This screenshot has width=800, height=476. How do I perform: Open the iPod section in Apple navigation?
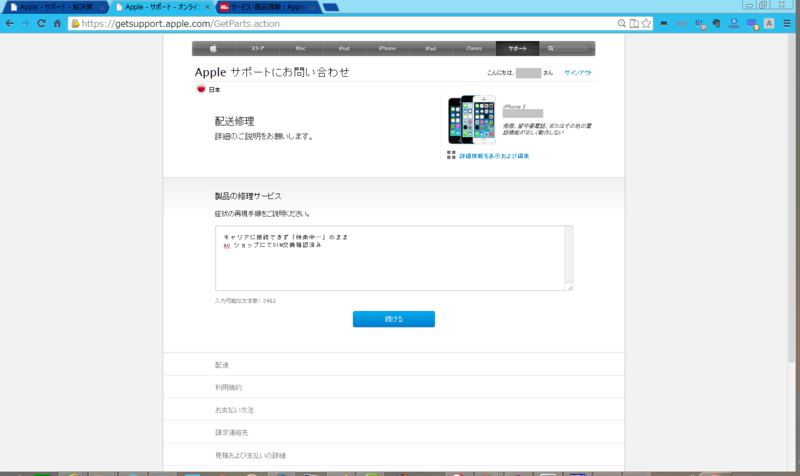tap(344, 48)
